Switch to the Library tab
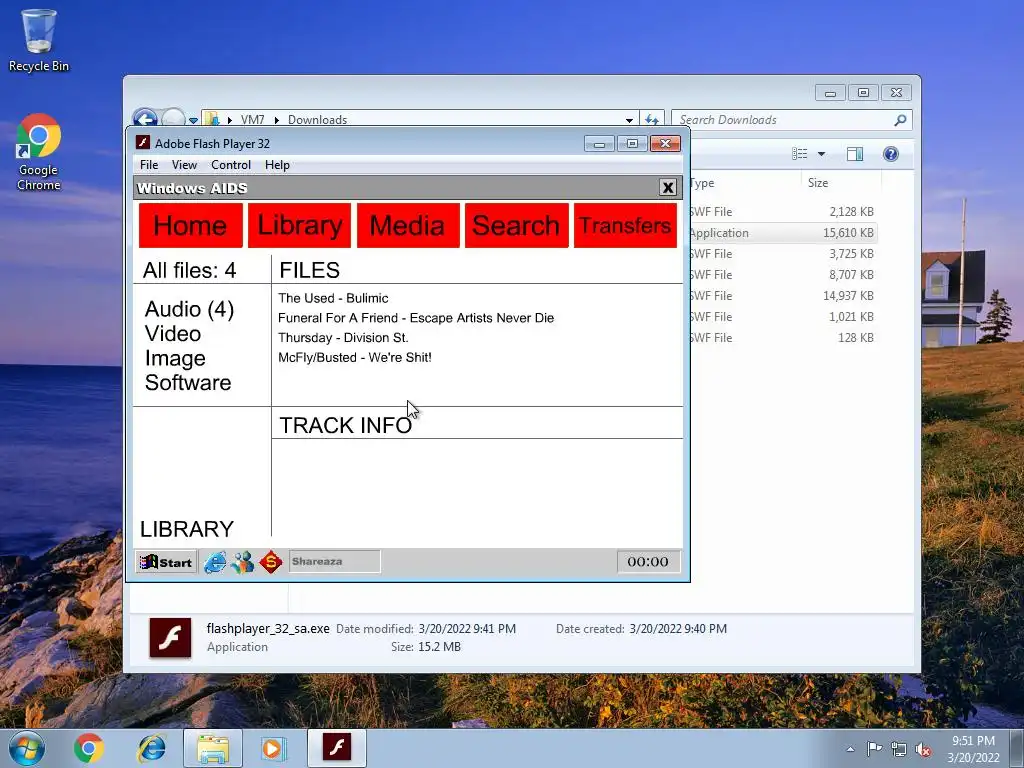Image resolution: width=1024 pixels, height=768 pixels. pyautogui.click(x=299, y=225)
